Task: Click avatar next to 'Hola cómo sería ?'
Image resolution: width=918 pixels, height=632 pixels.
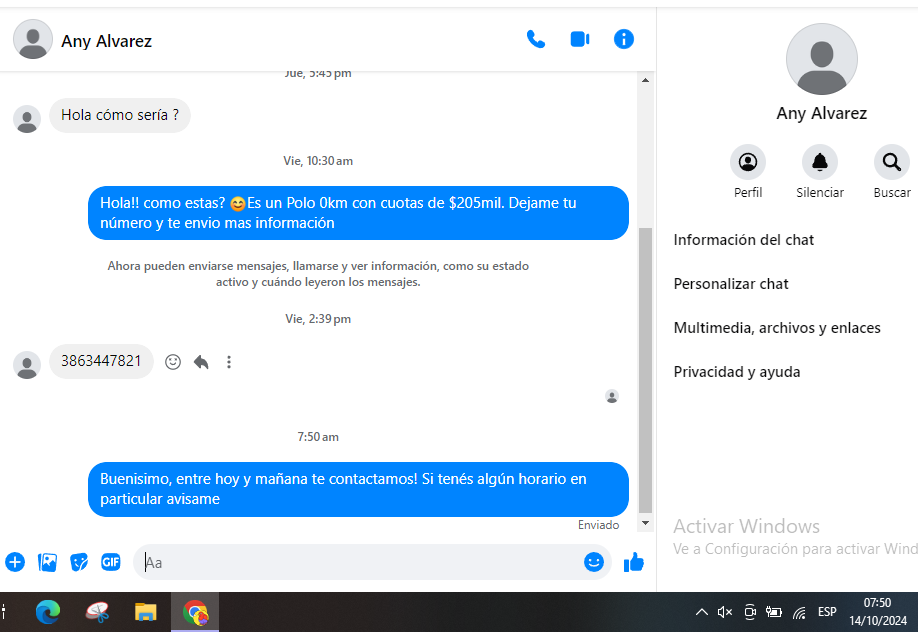Action: pyautogui.click(x=27, y=119)
